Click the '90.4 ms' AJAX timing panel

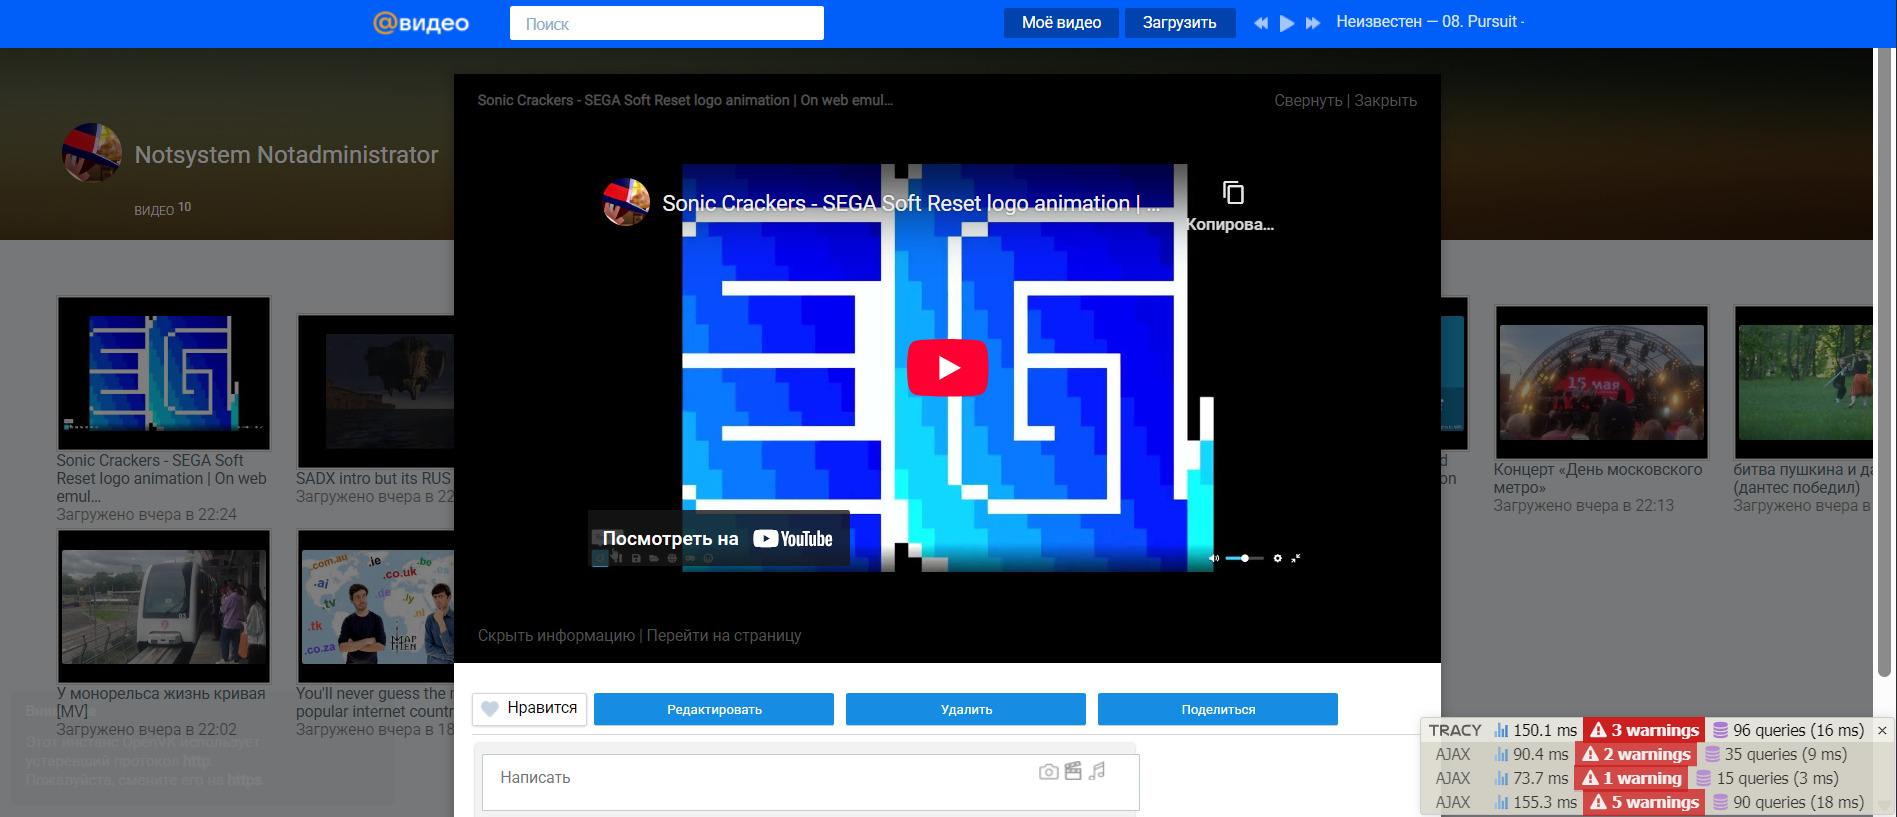[x=1531, y=754]
